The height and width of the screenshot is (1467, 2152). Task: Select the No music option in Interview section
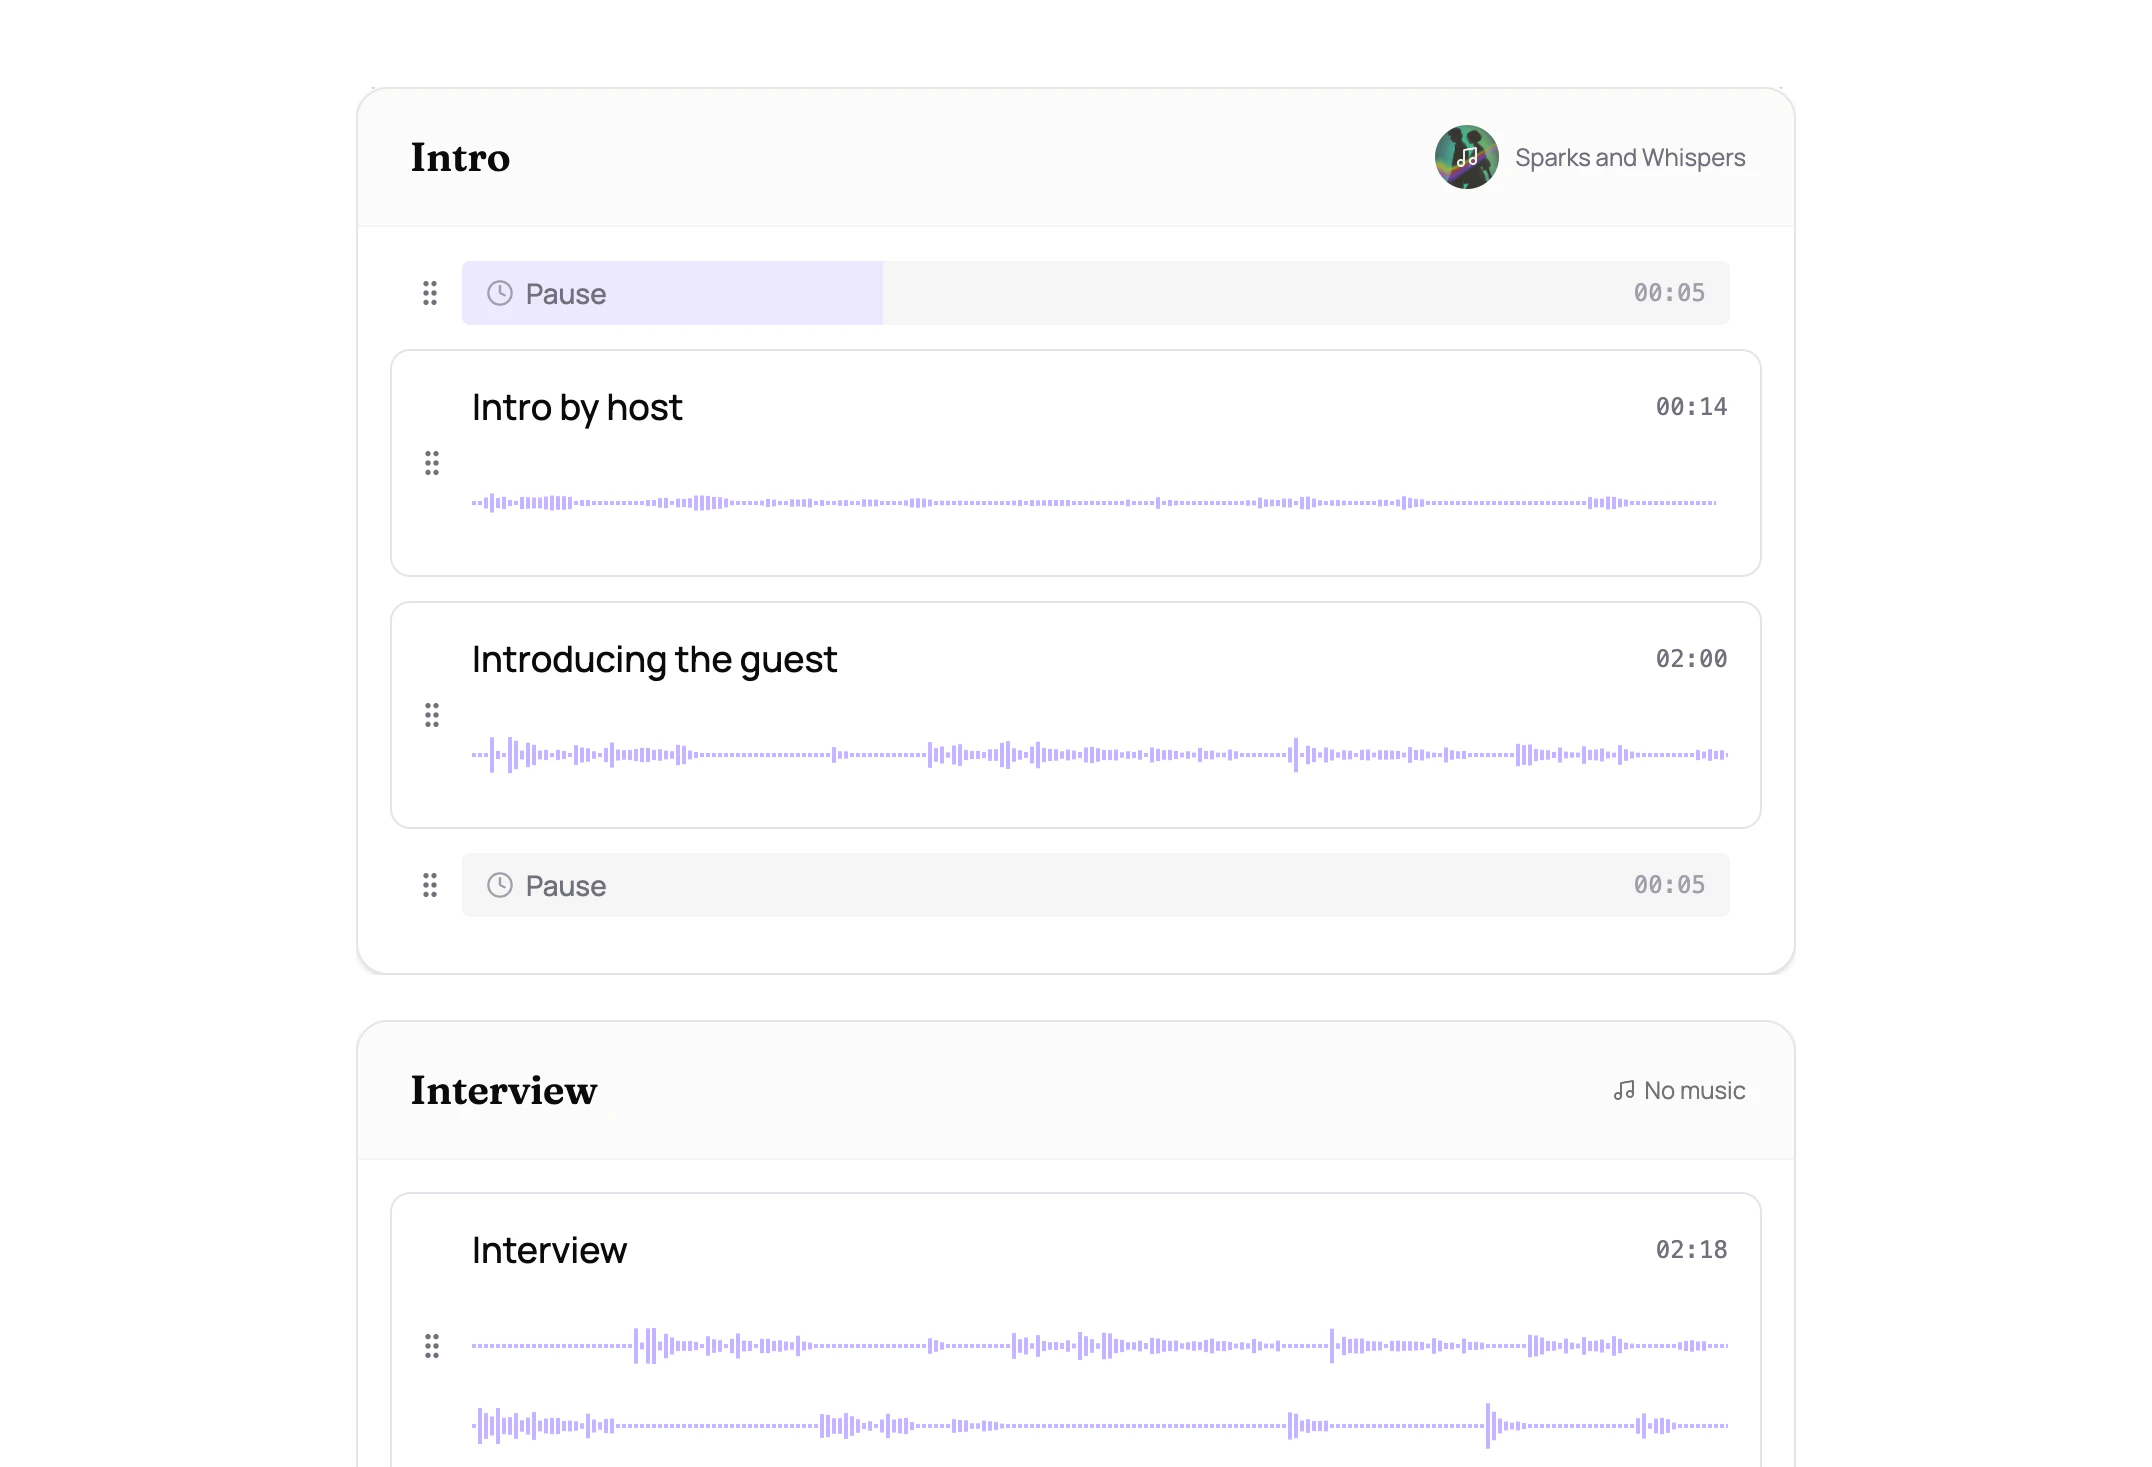pyautogui.click(x=1694, y=1090)
